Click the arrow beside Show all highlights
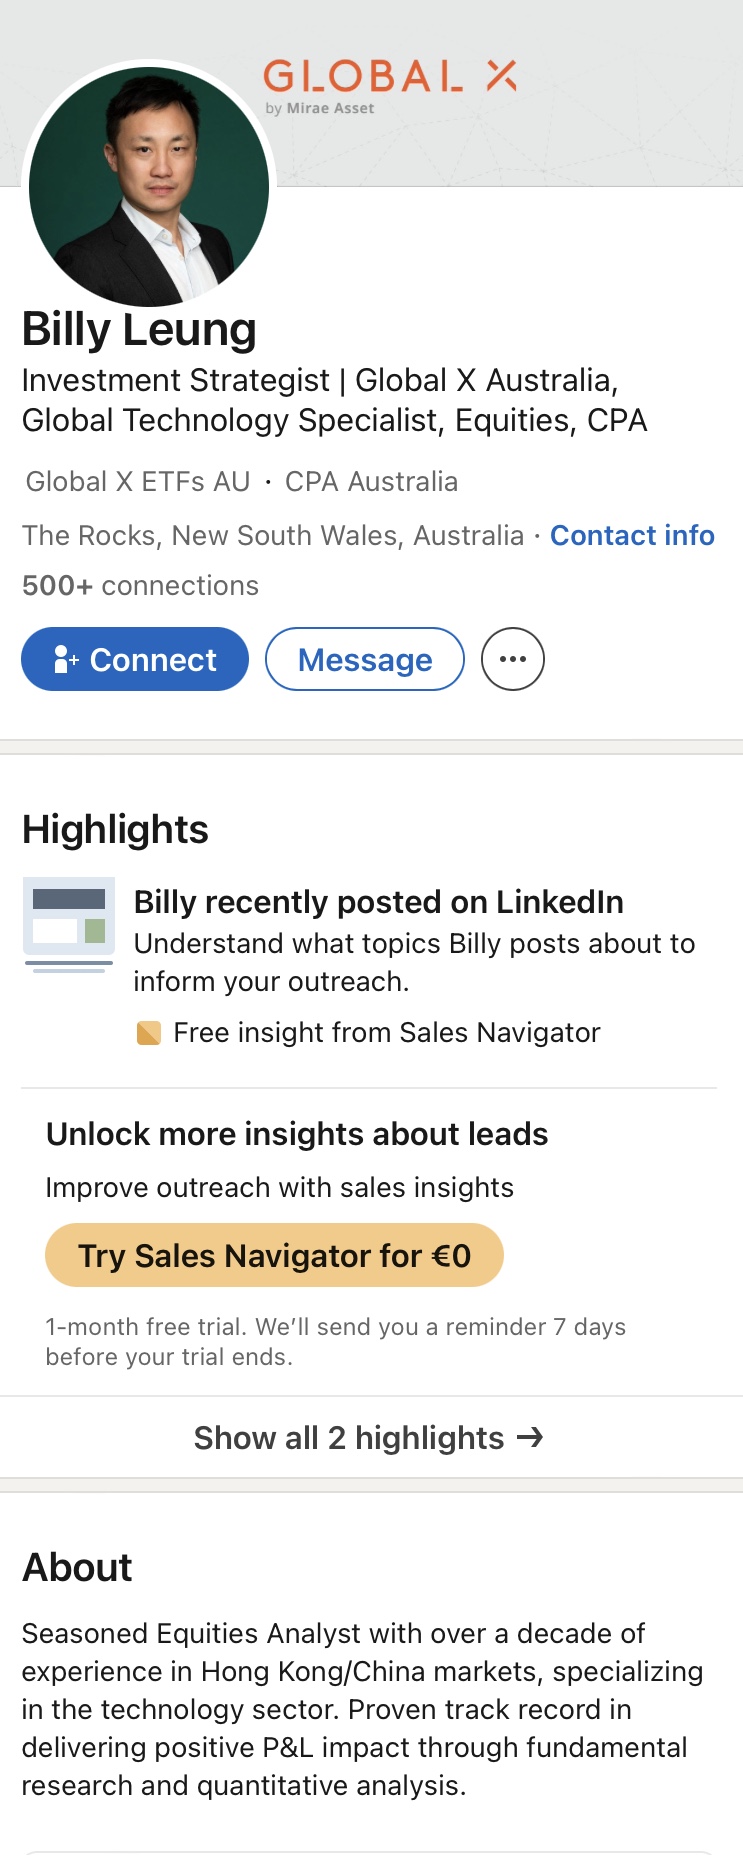743x1855 pixels. pos(530,1437)
